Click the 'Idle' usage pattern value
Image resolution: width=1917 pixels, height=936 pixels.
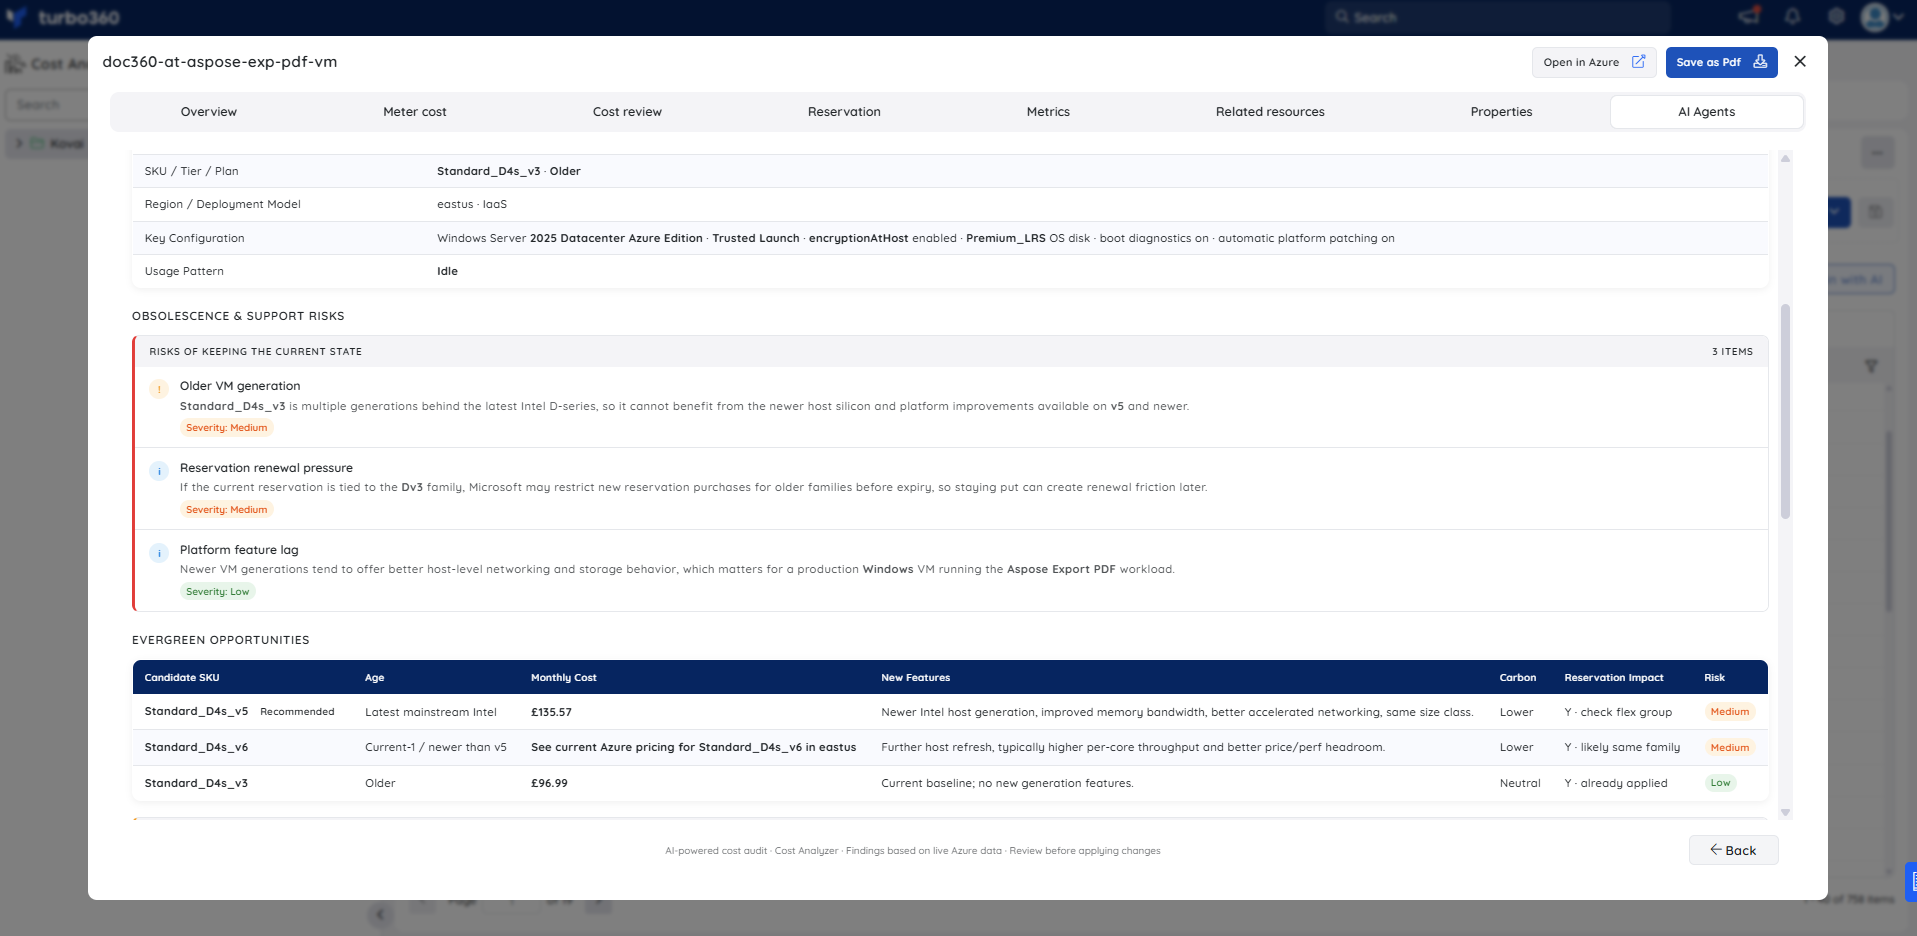click(447, 271)
